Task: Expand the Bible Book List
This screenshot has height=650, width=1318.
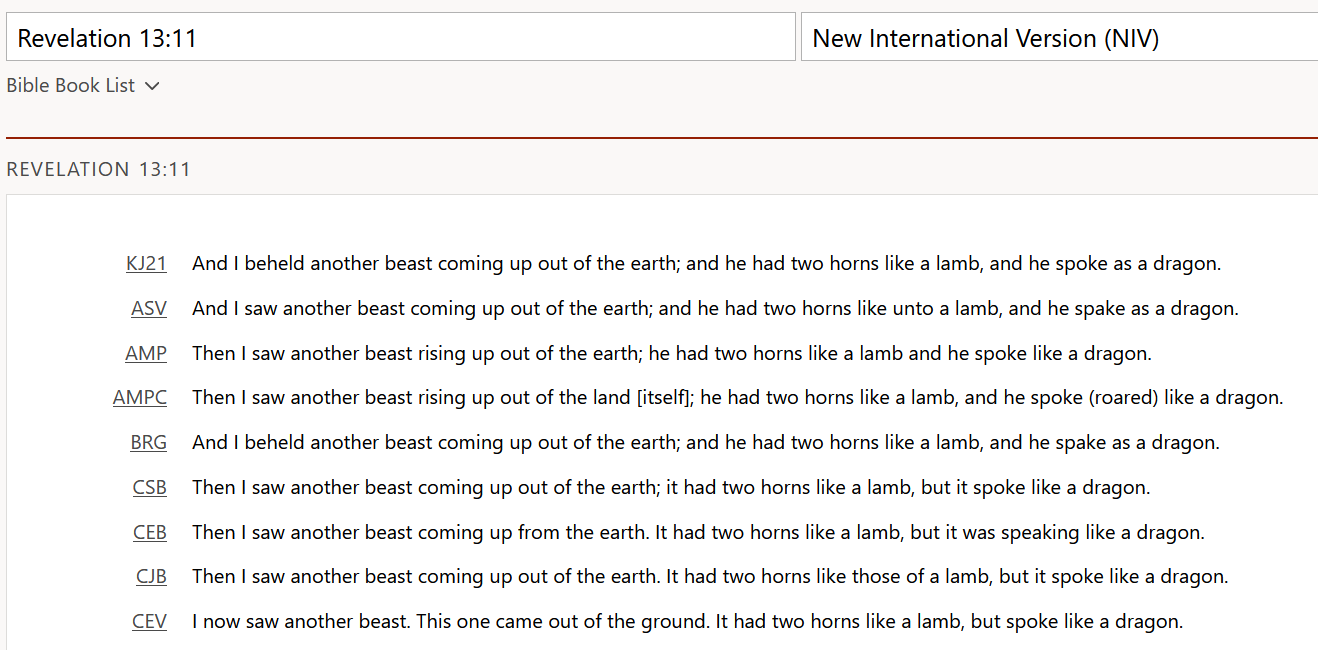Action: point(83,86)
